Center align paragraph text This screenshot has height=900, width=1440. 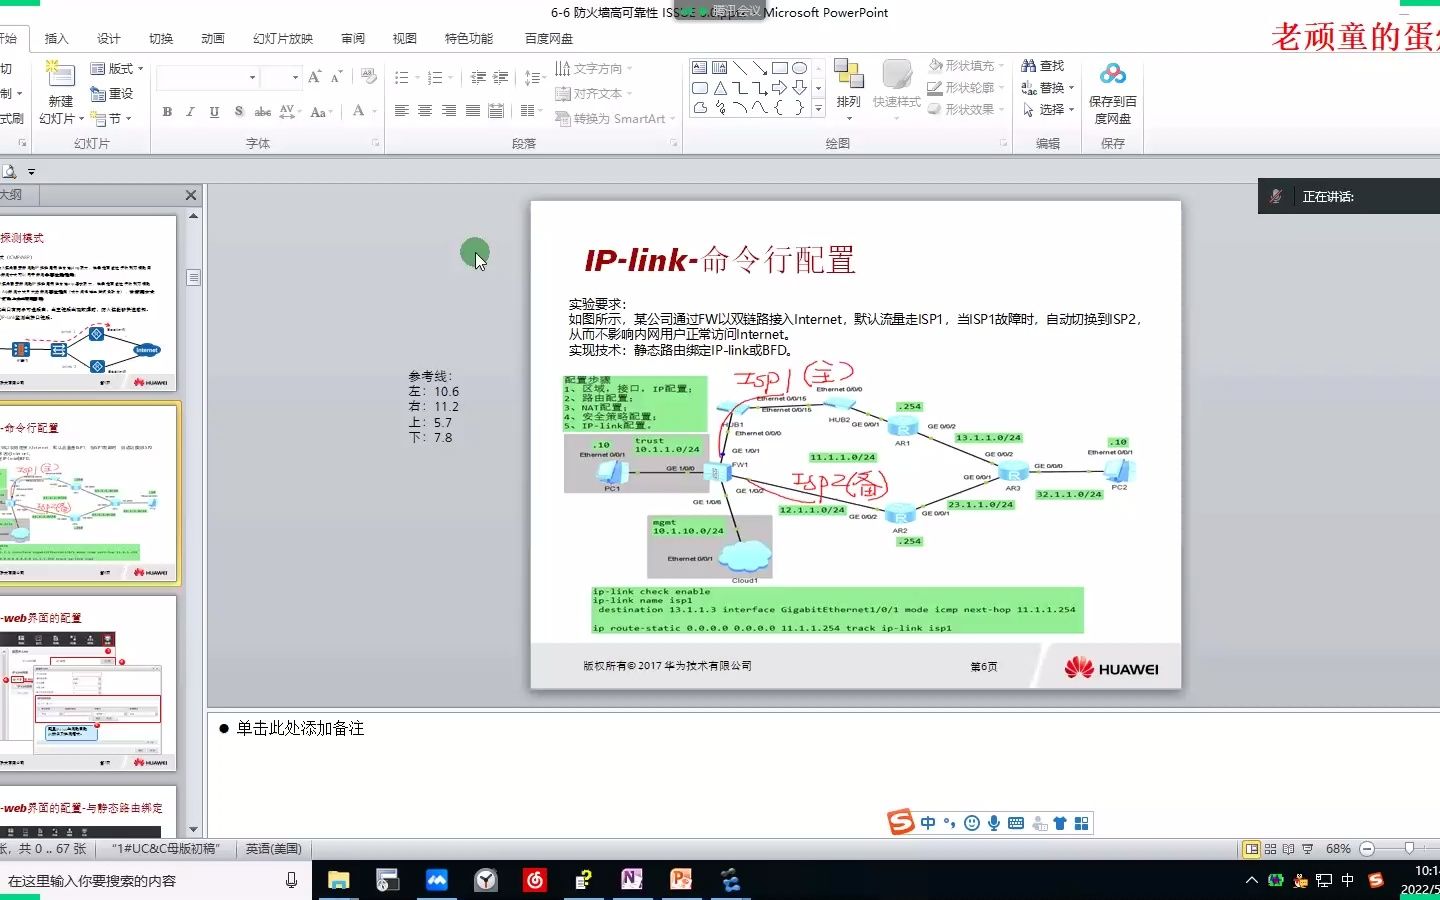click(x=425, y=111)
